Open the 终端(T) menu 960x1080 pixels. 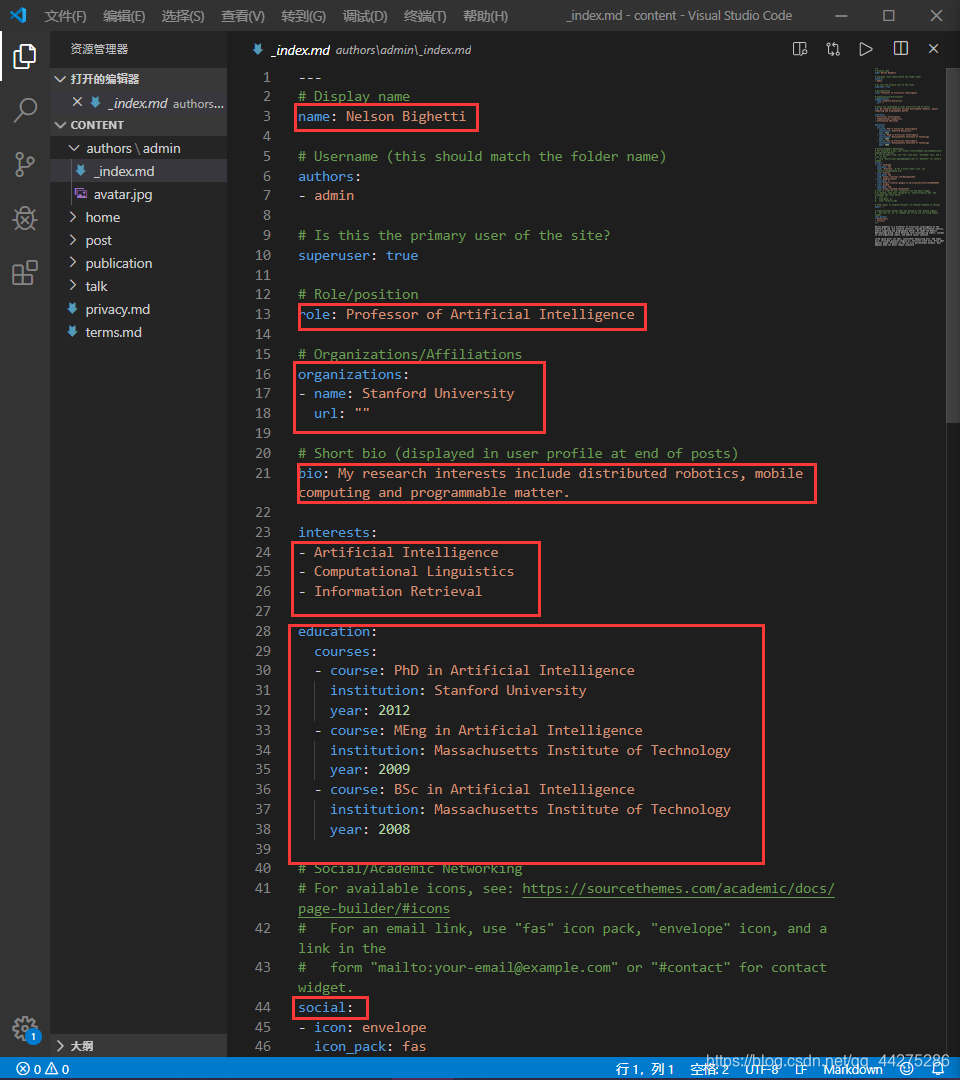click(425, 16)
